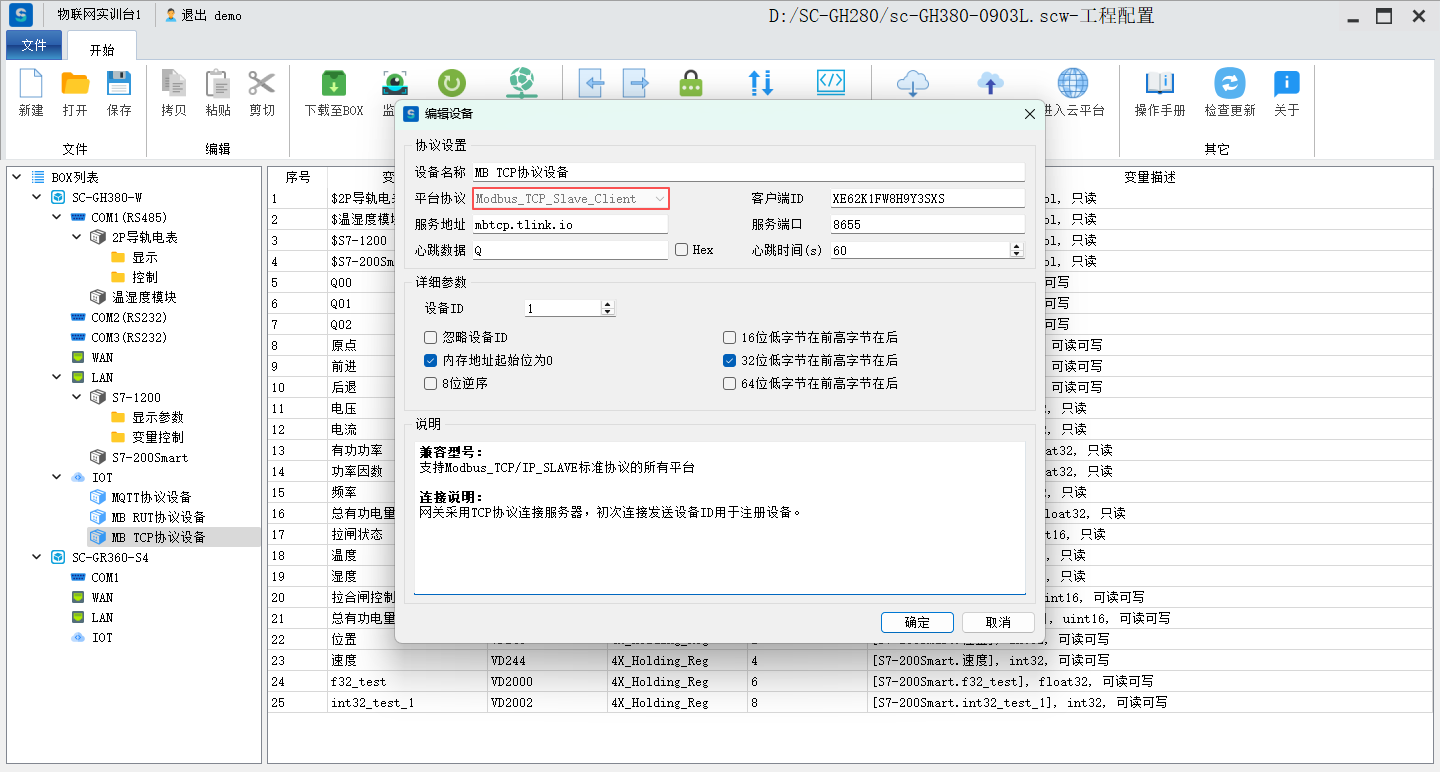The width and height of the screenshot is (1440, 772).
Task: Click the 确定 button in dialog
Action: tap(917, 622)
